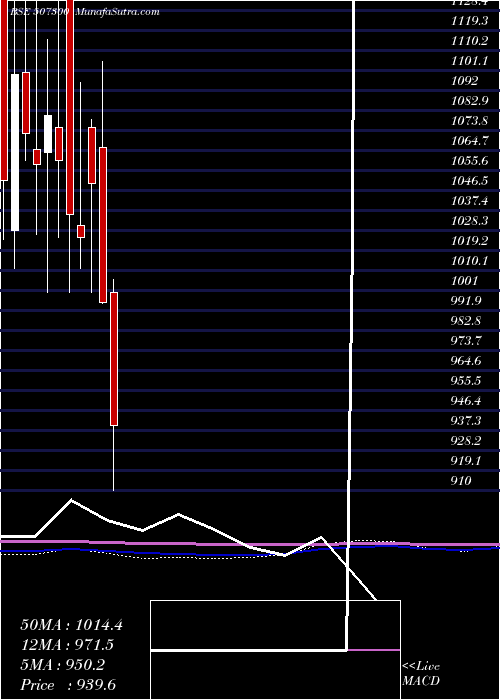Click the price label 955.5

(466, 381)
